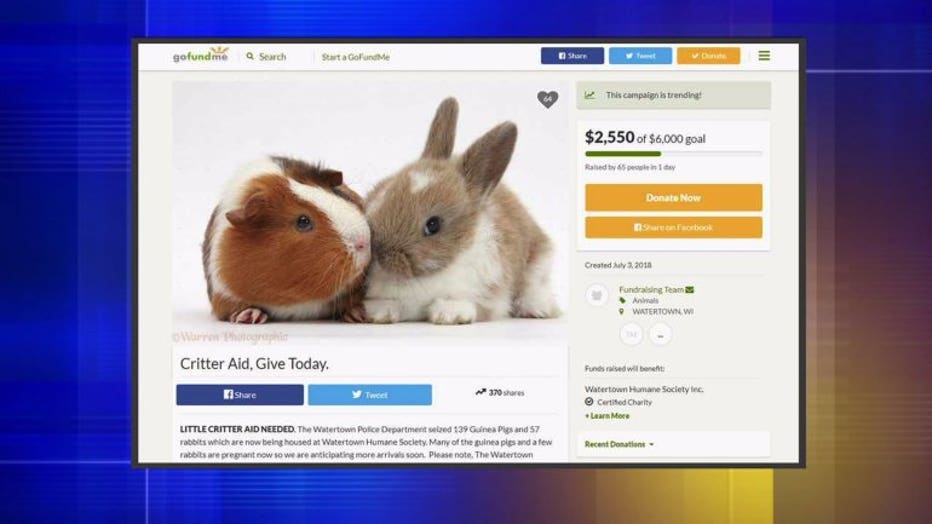Expand the Recent Donations dropdown
Image resolution: width=932 pixels, height=524 pixels.
619,444
